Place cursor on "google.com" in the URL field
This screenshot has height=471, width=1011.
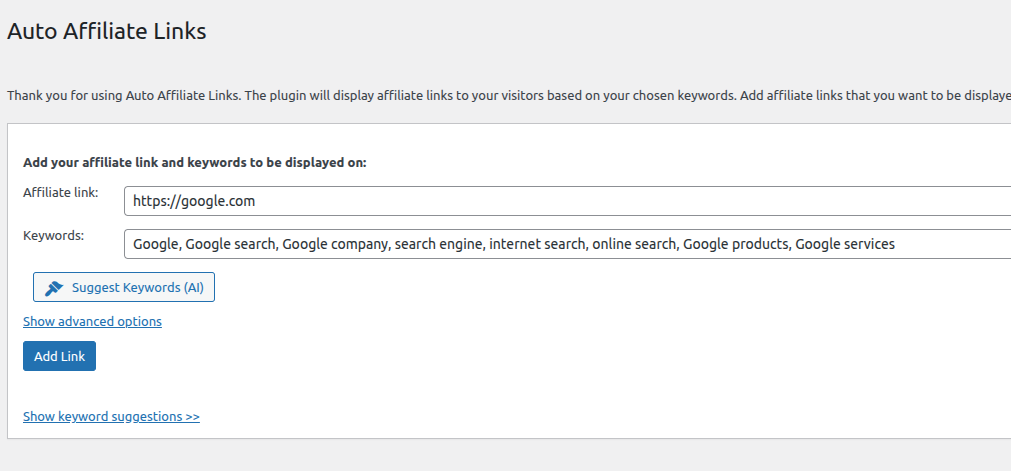(220, 201)
